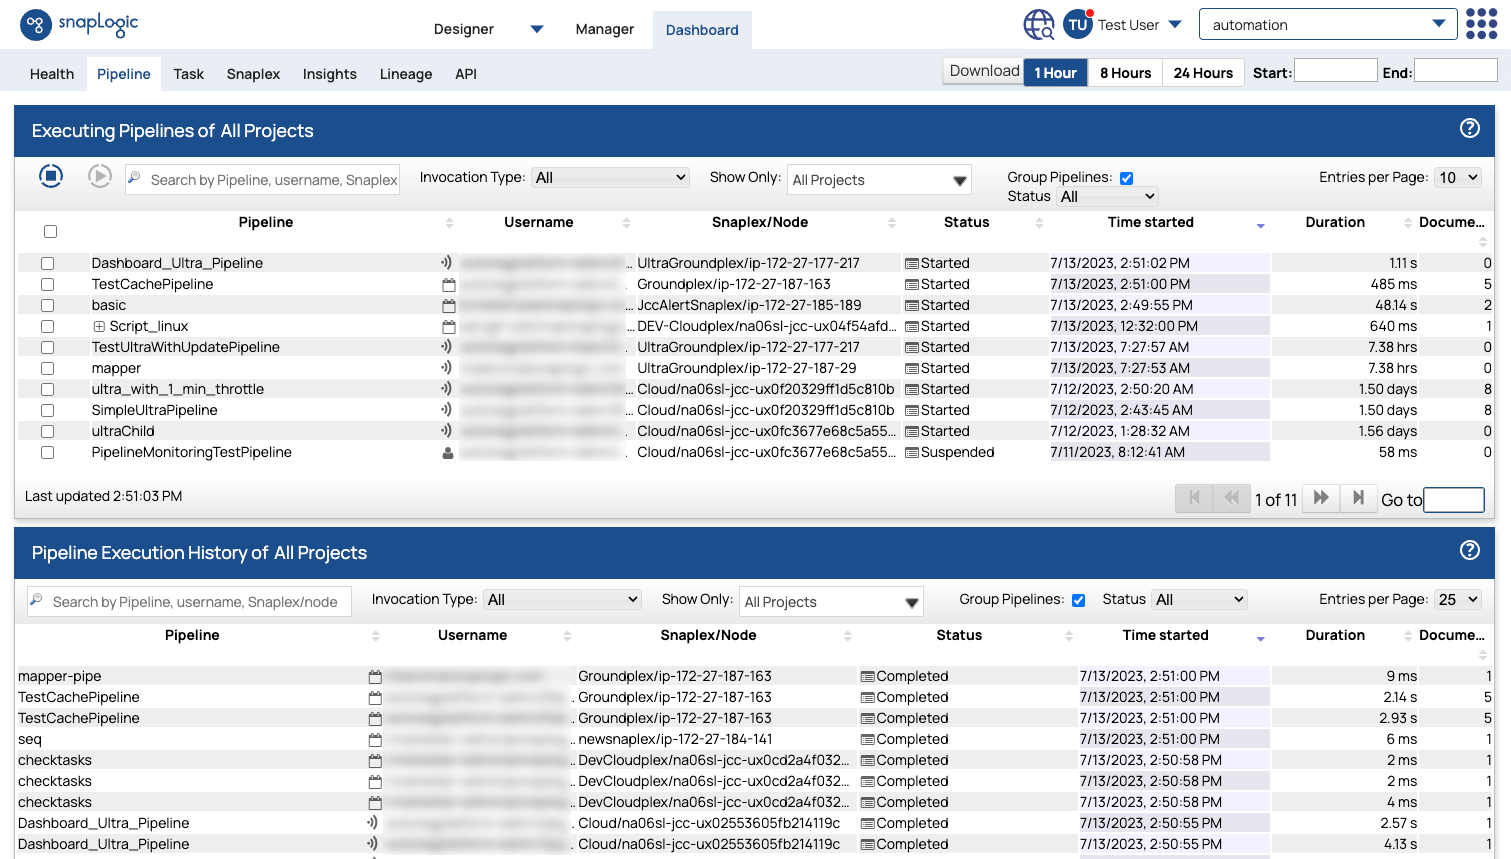Screen dimensions: 1511x859
Task: Select all pipelines with the header checkbox
Action: tap(49, 230)
